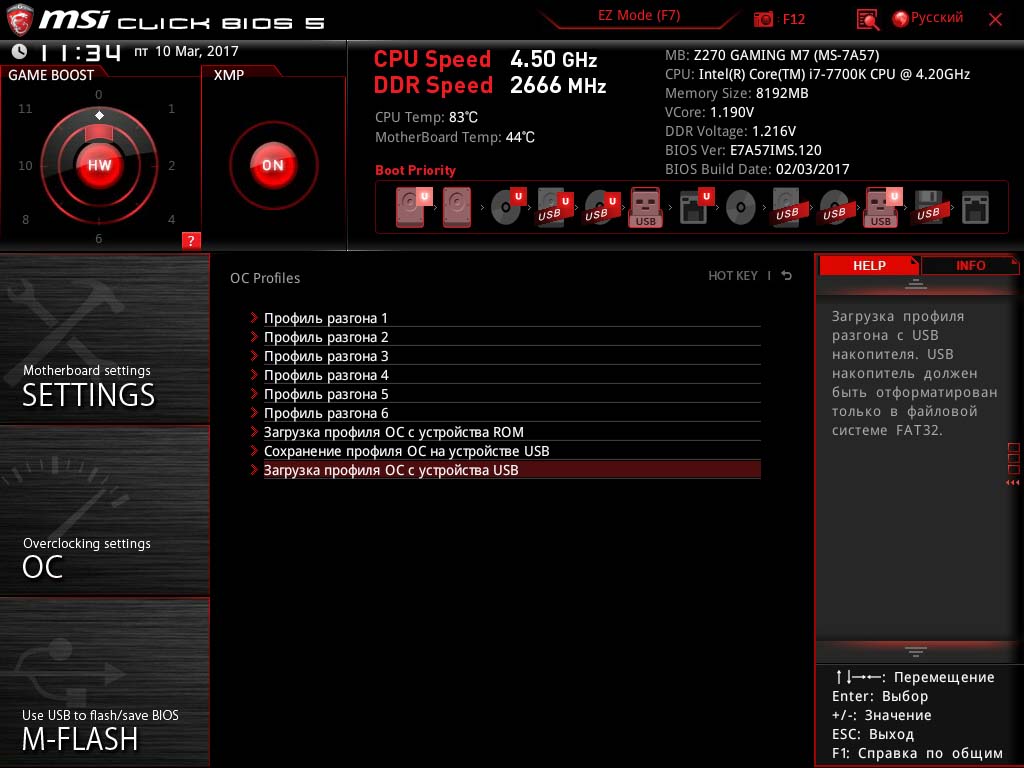This screenshot has height=768, width=1024.
Task: Open the M-FLASH BIOS flashing section
Action: click(x=104, y=683)
